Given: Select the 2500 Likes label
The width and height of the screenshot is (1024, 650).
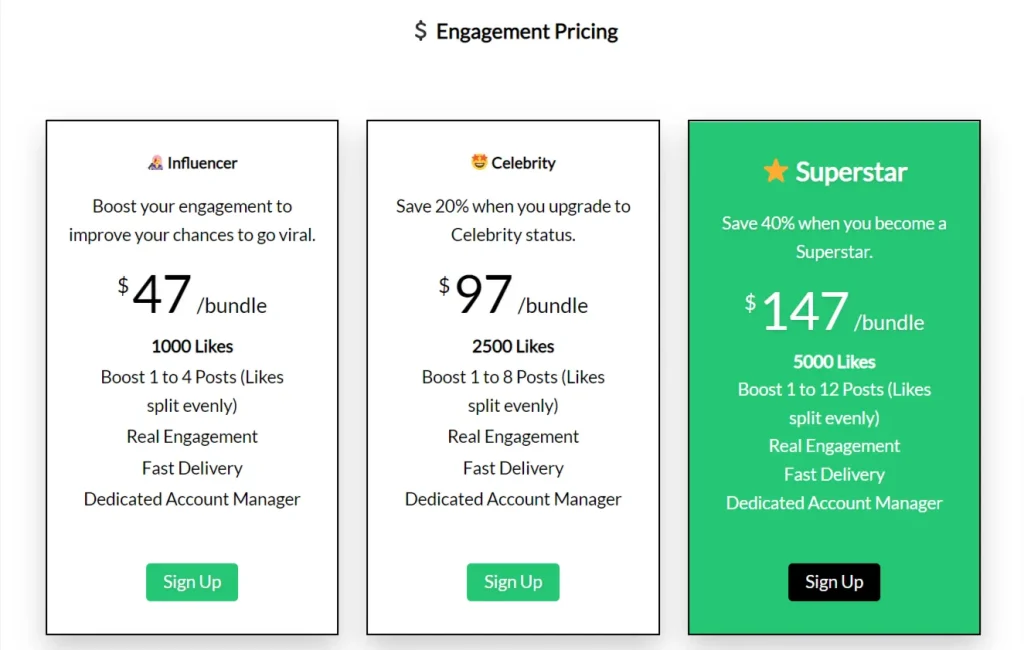Looking at the screenshot, I should click(513, 346).
